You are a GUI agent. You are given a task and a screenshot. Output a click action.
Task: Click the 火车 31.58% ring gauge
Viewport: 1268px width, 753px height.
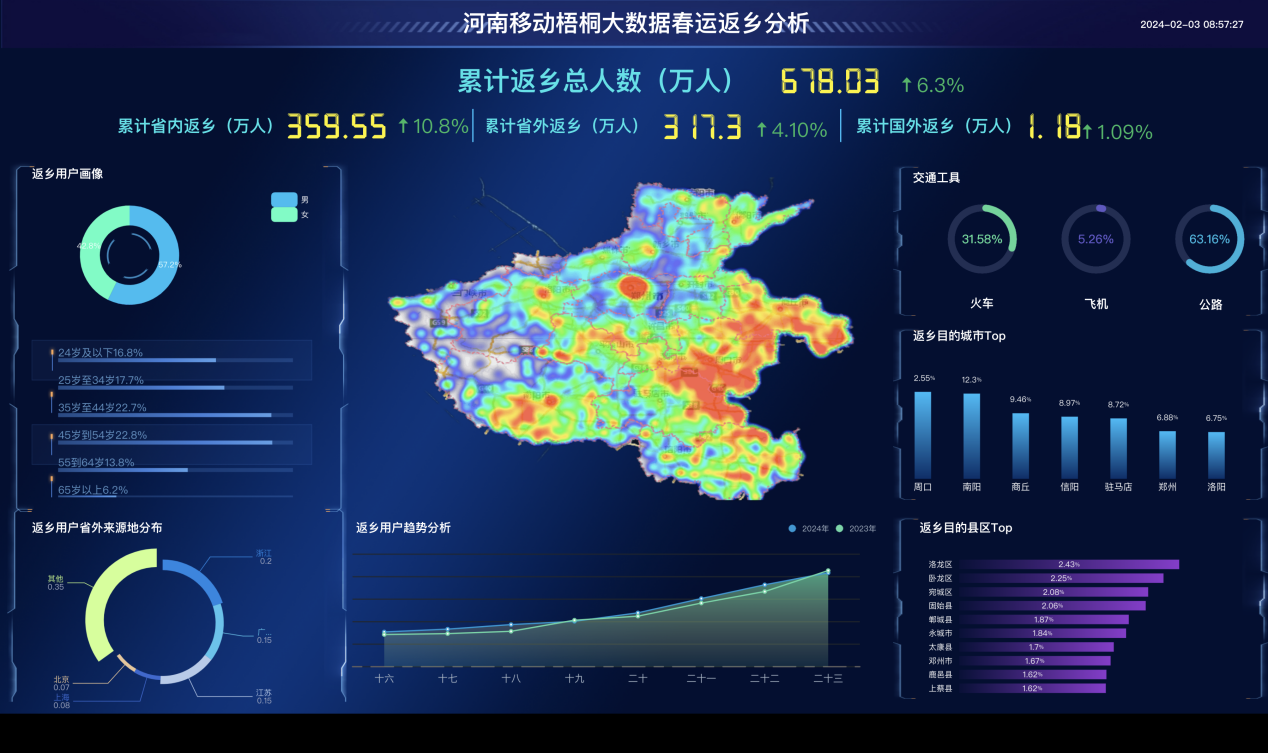981,240
